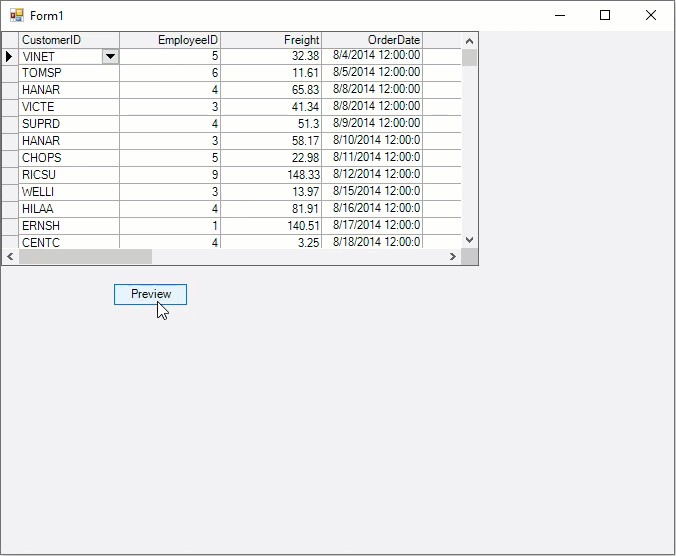Click the horizontal scrollbar thumb
This screenshot has width=676, height=556.
coord(85,257)
